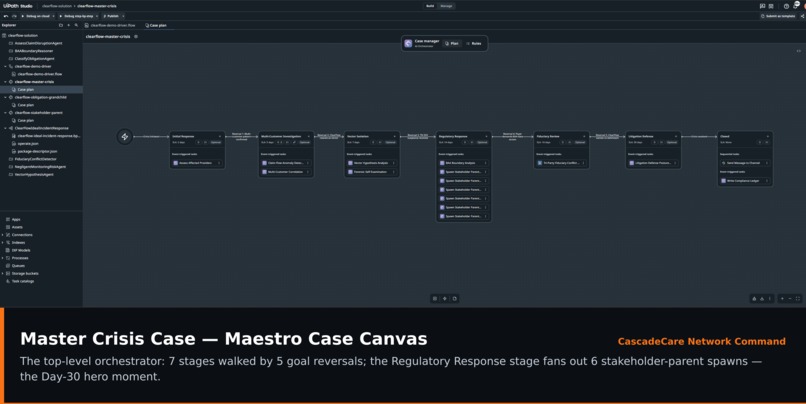The image size is (806, 404).
Task: Click the zoom out minus icon on canvas
Action: [x=790, y=299]
